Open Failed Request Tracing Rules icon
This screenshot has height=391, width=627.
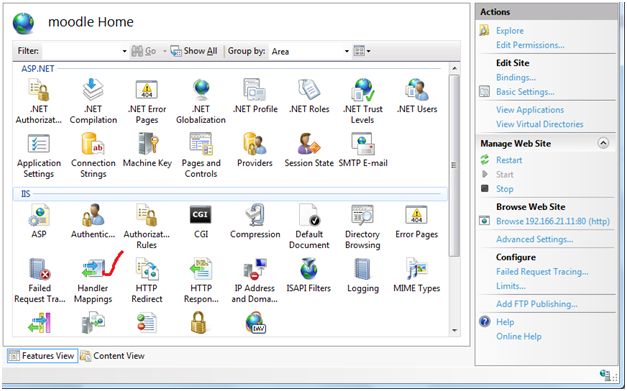pos(40,280)
